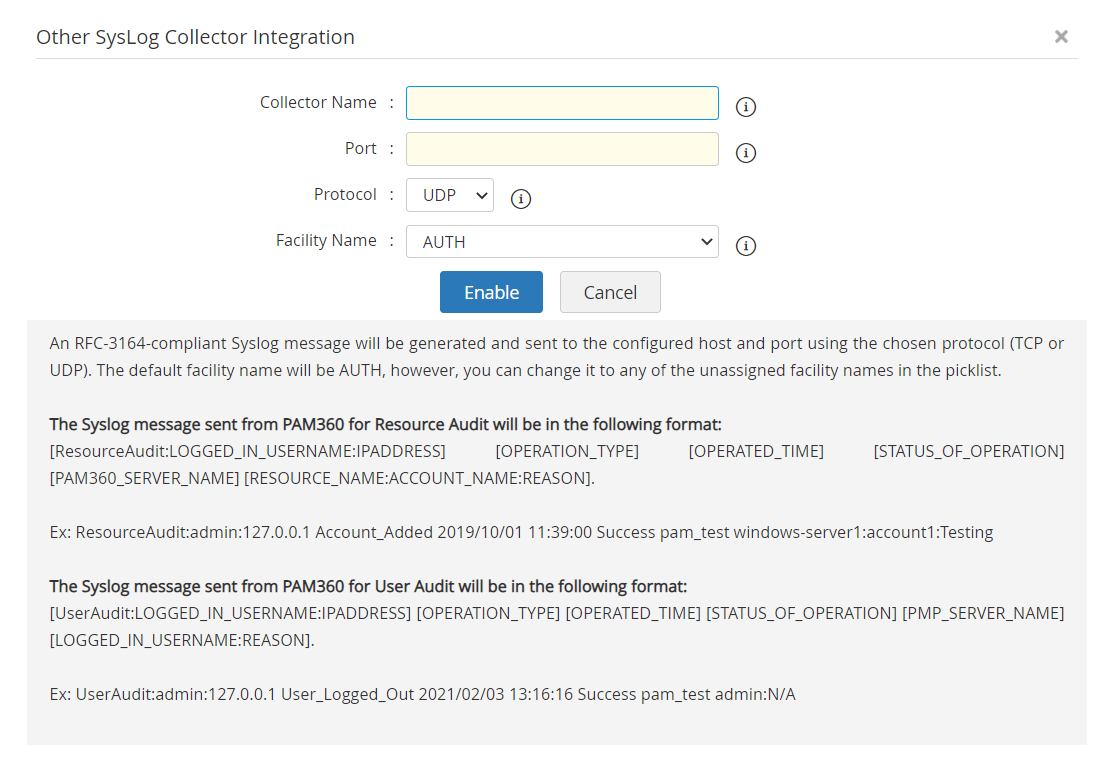This screenshot has width=1117, height=764.
Task: Click the info icon beside Port field
Action: pos(746,153)
